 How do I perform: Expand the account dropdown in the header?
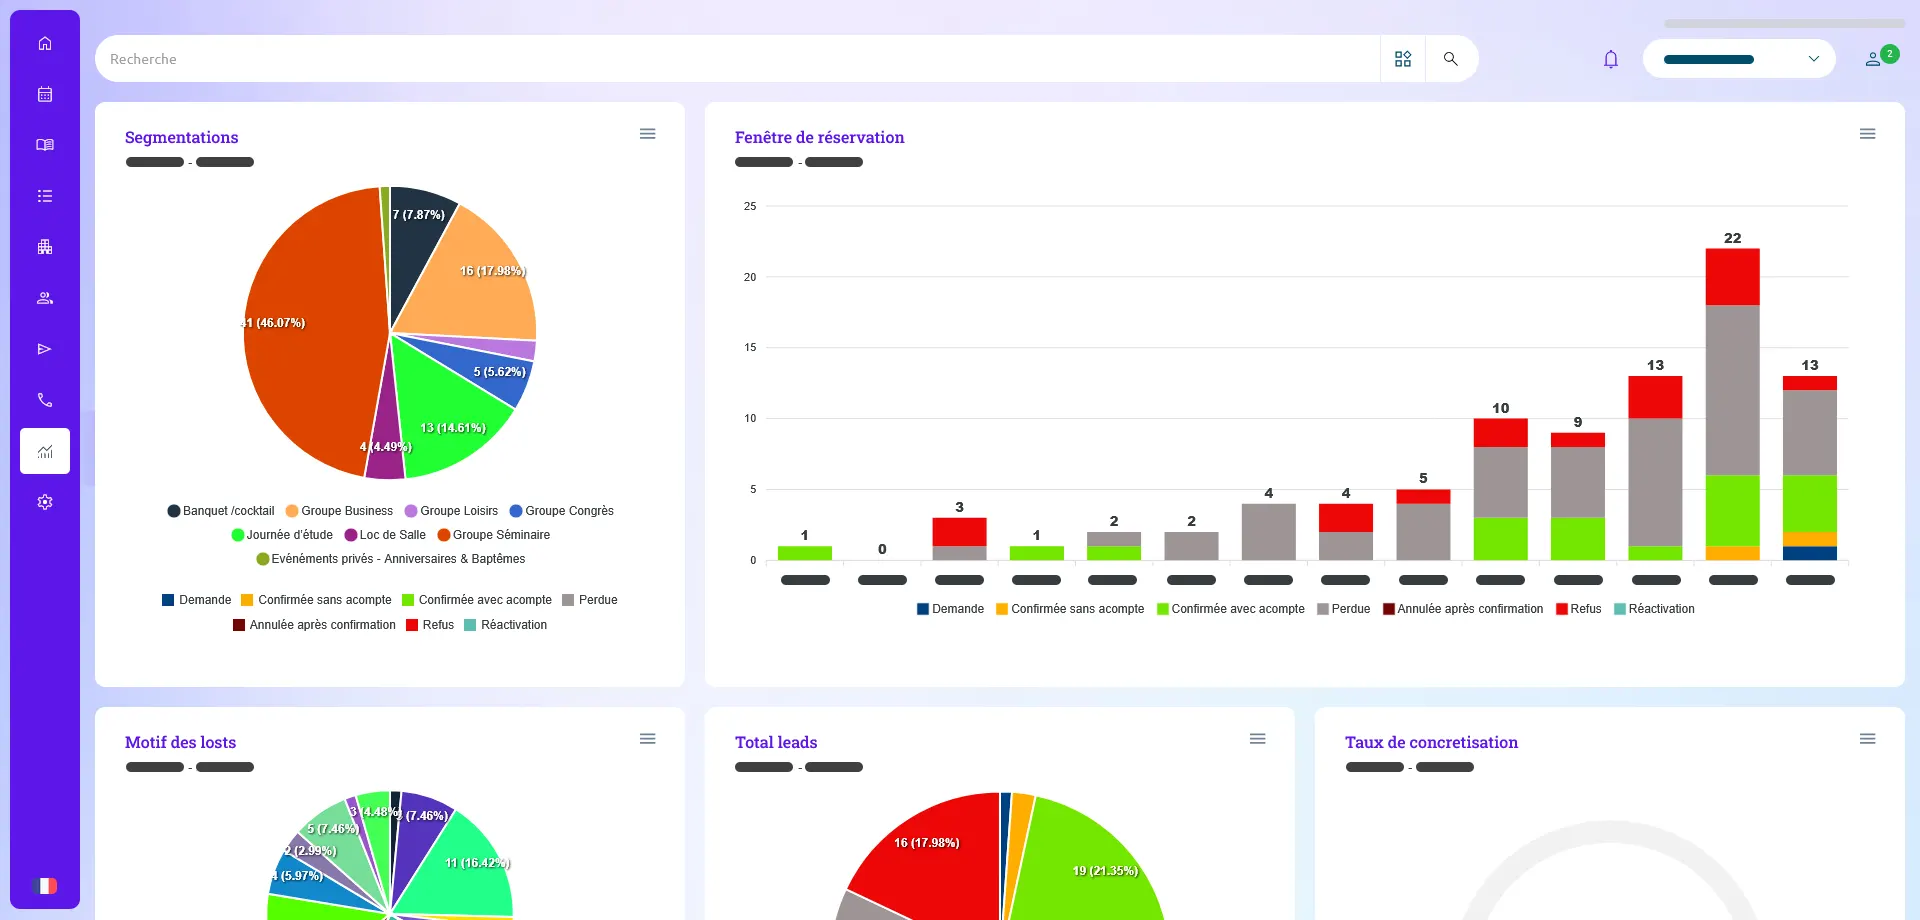pyautogui.click(x=1738, y=59)
